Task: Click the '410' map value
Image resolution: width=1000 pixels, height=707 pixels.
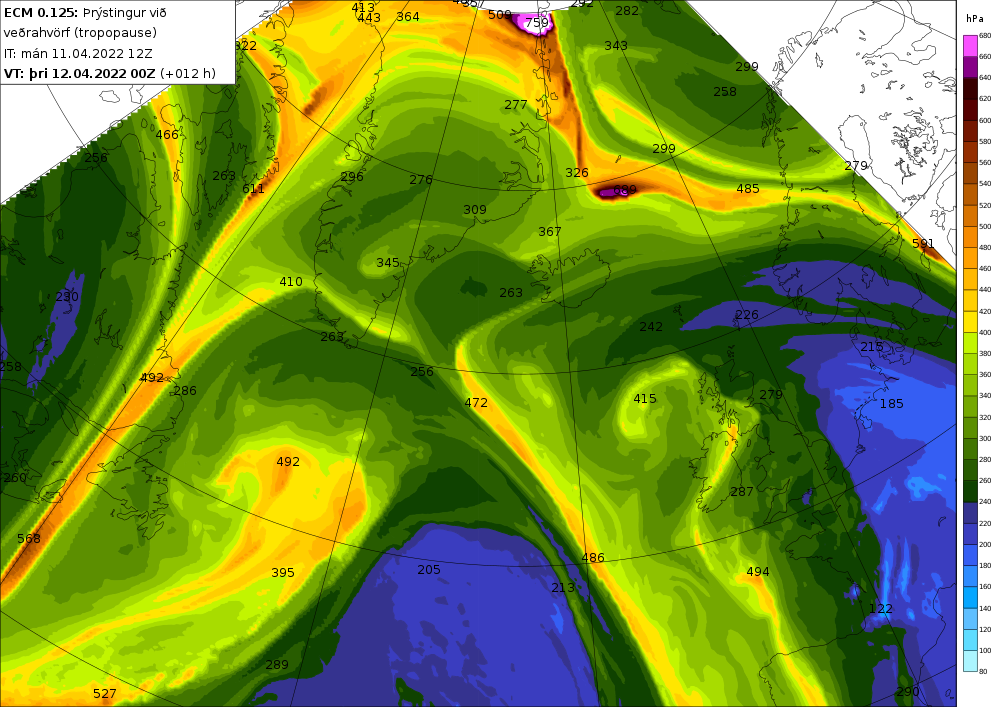Action: click(291, 282)
